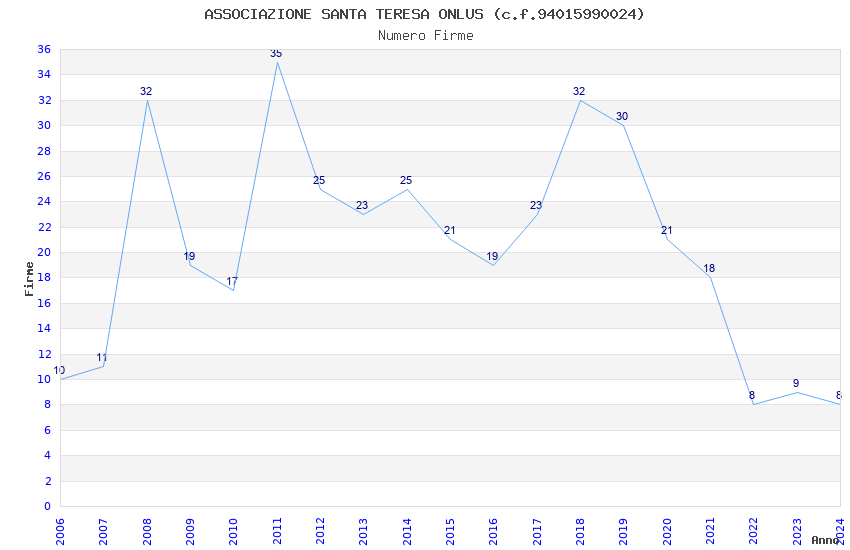This screenshot has width=850, height=550.
Task: Click y-axis tick value 30
Action: point(44,125)
